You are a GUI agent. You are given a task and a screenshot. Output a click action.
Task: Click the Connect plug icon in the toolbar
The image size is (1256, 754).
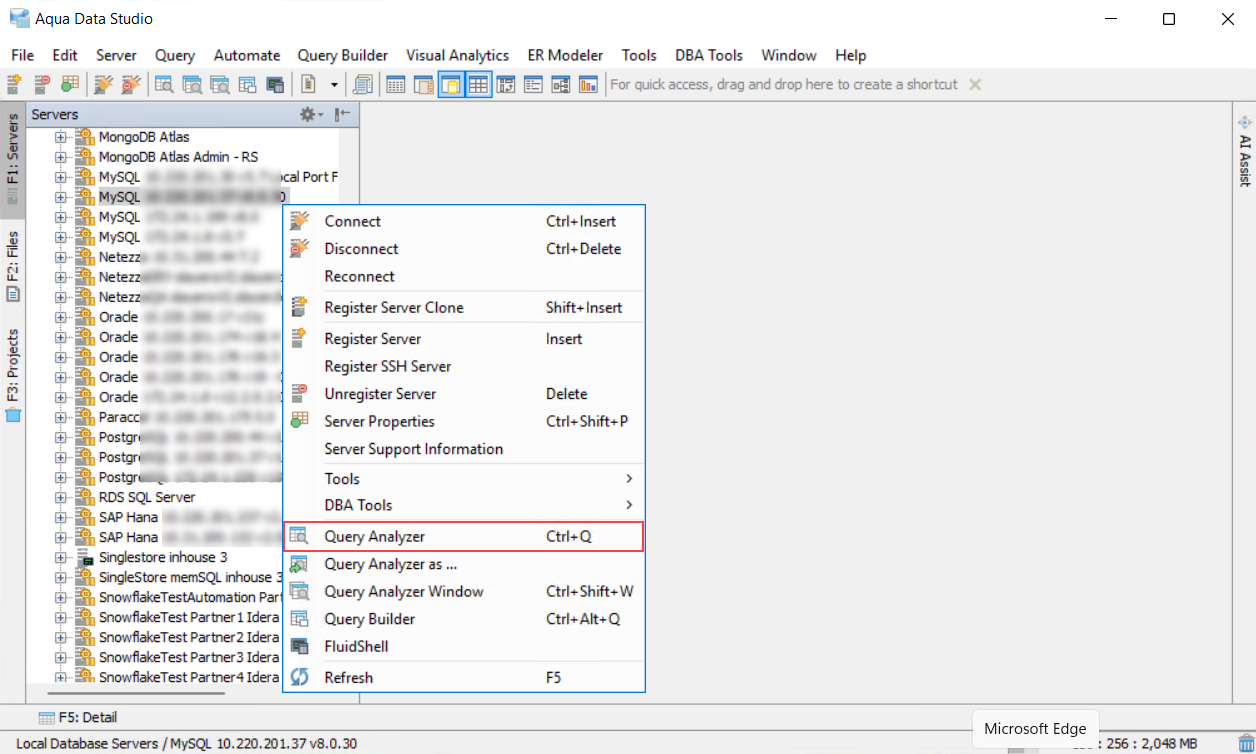point(103,85)
